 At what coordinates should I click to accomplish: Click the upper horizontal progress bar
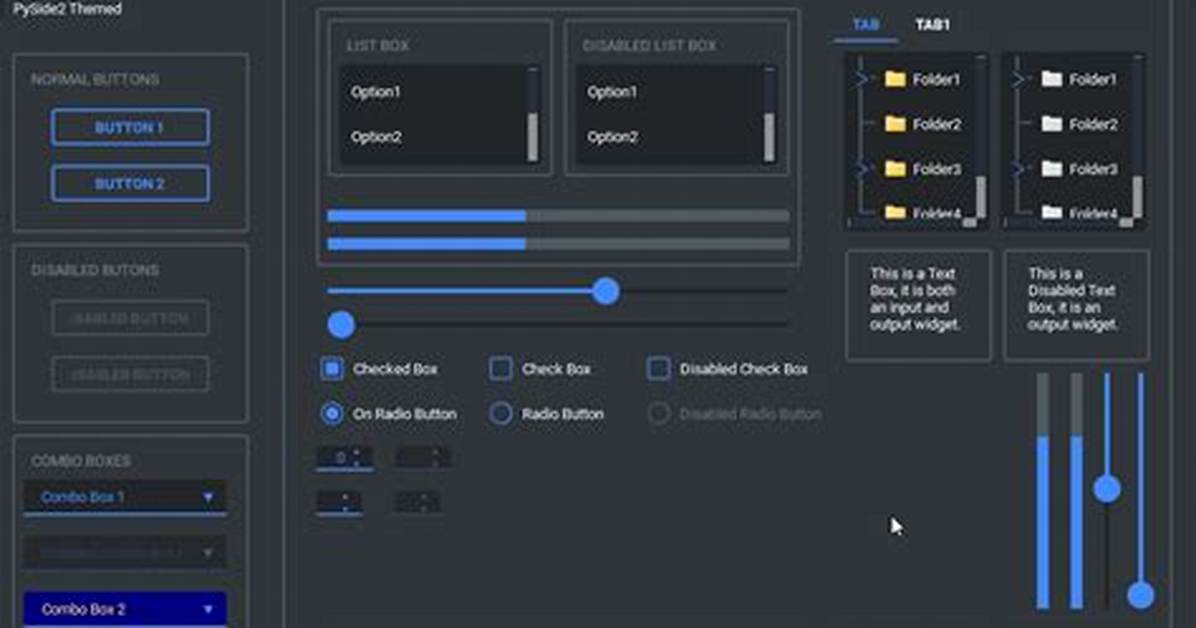point(558,216)
